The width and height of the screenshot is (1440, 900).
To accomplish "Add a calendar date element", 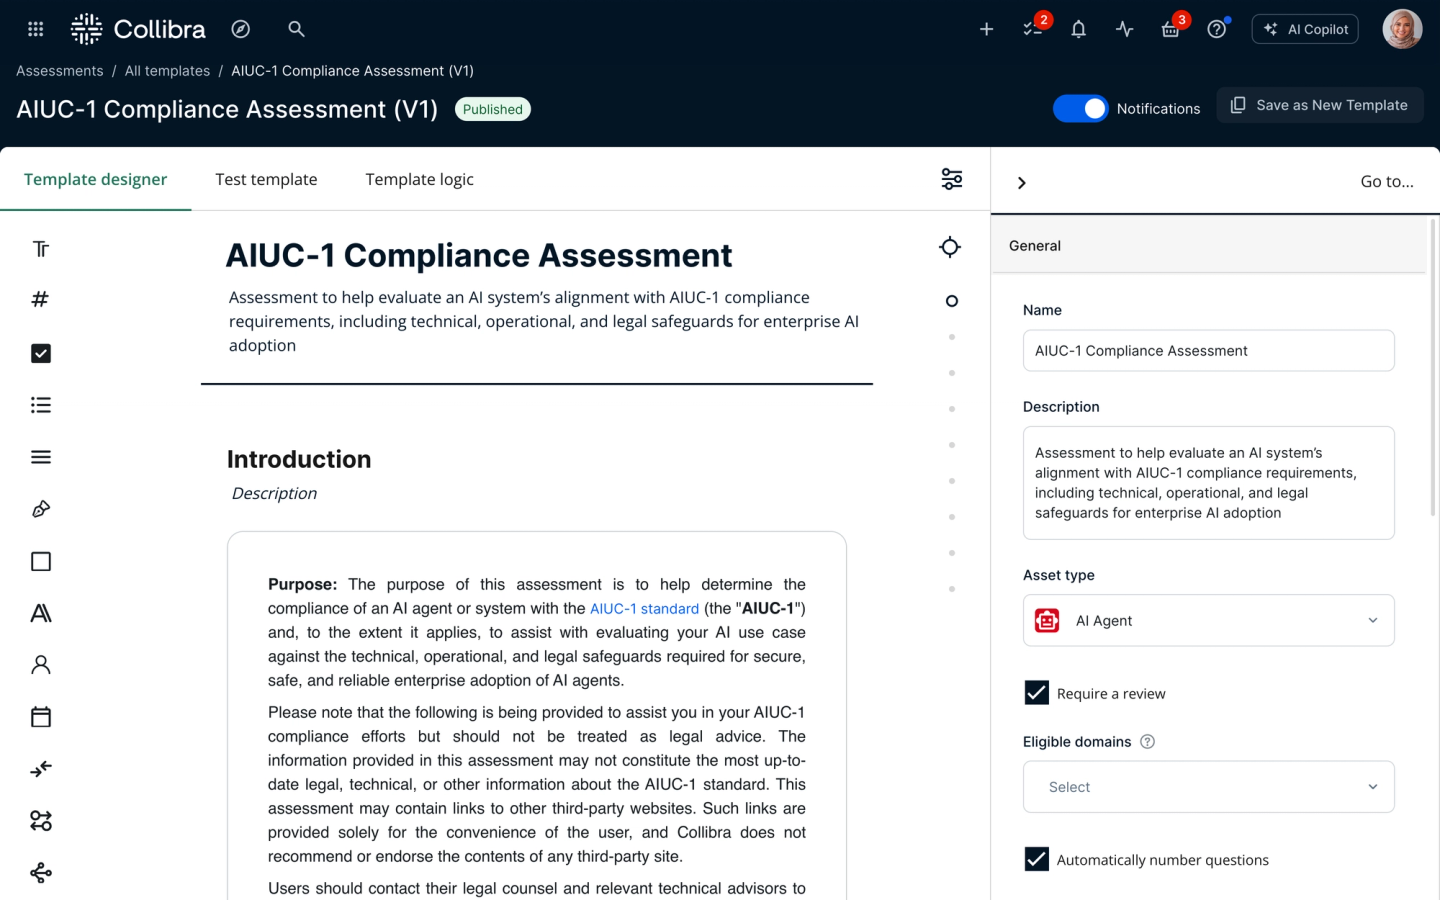I will [x=41, y=717].
